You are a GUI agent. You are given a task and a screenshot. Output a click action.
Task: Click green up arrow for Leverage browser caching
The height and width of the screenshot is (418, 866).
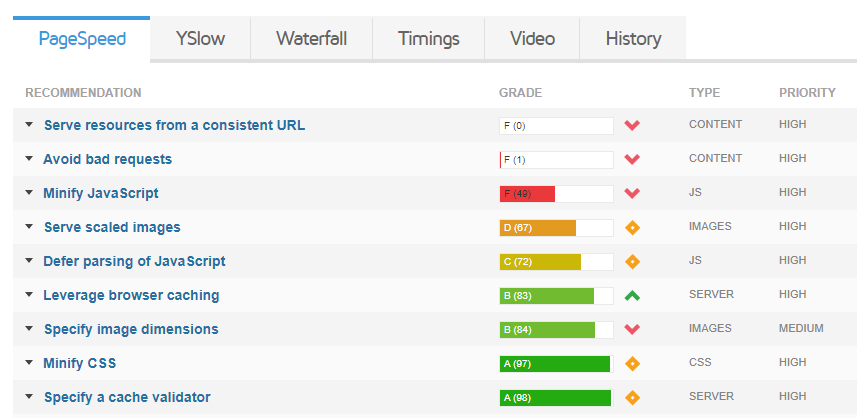(631, 295)
